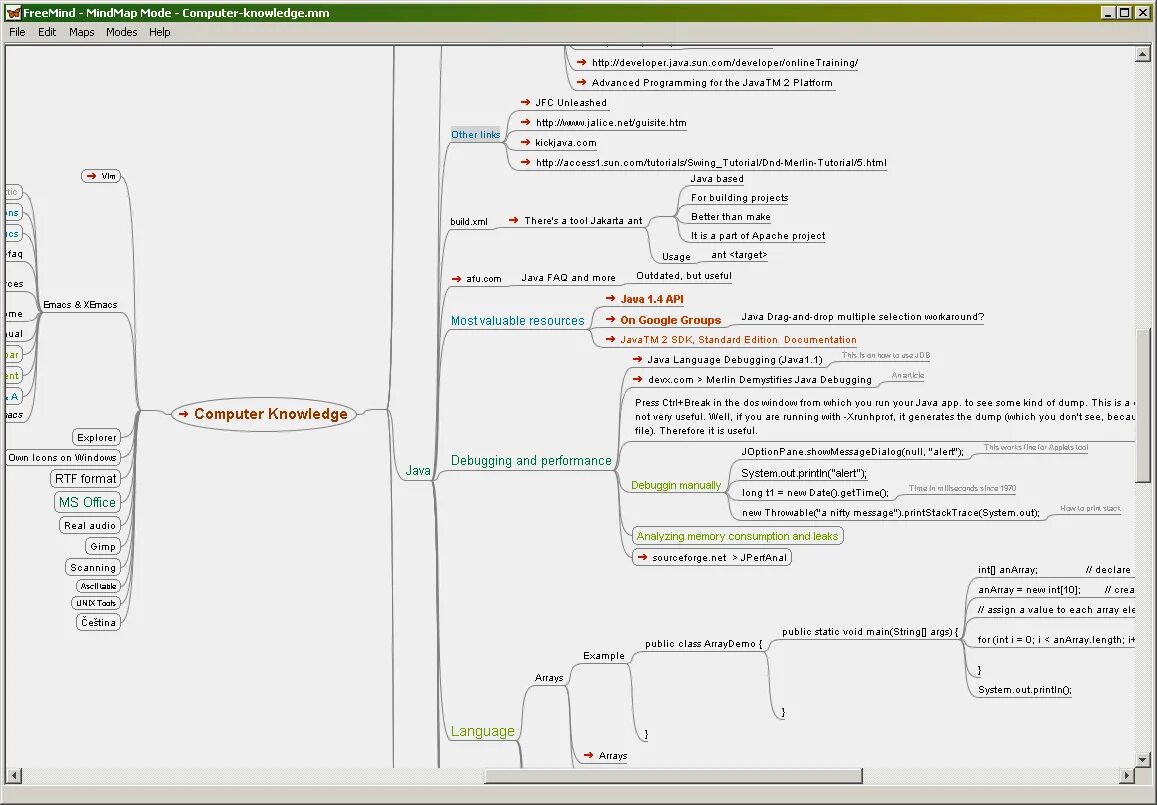Viewport: 1157px width, 805px height.
Task: Select the Real audio node
Action: 89,525
